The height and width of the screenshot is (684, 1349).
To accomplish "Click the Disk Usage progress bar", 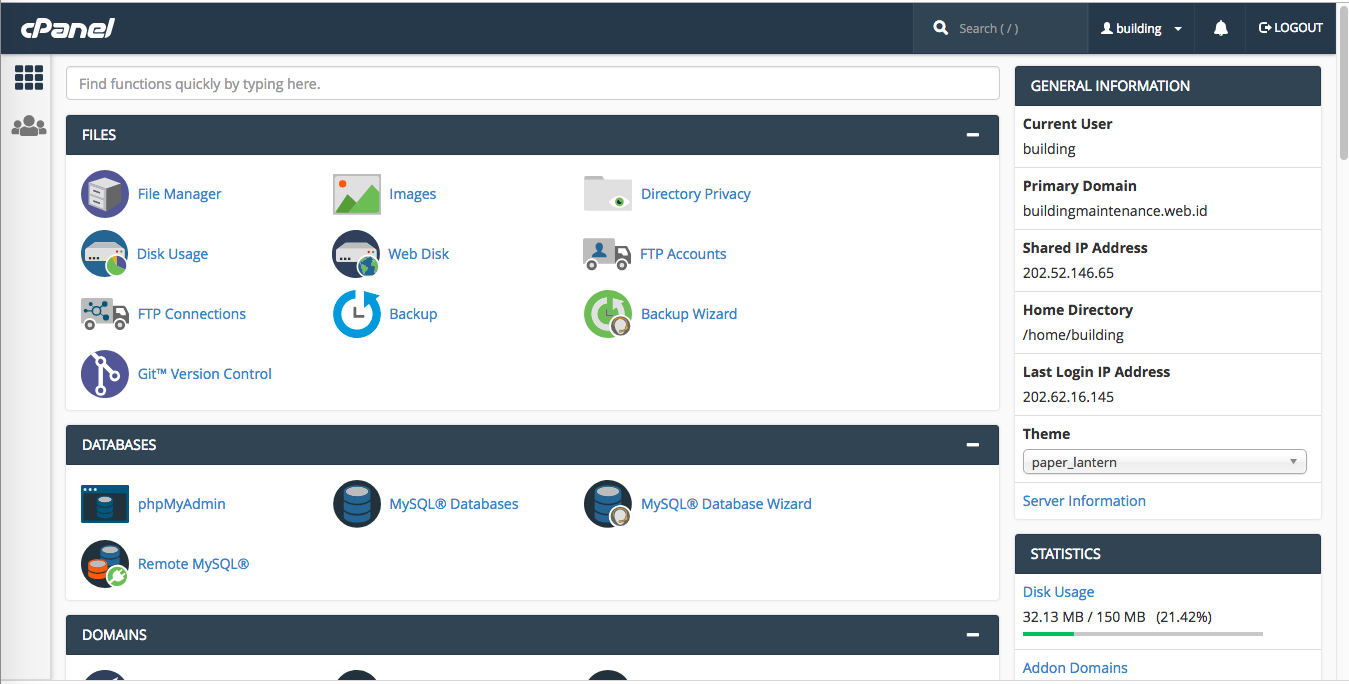I will click(x=1142, y=634).
